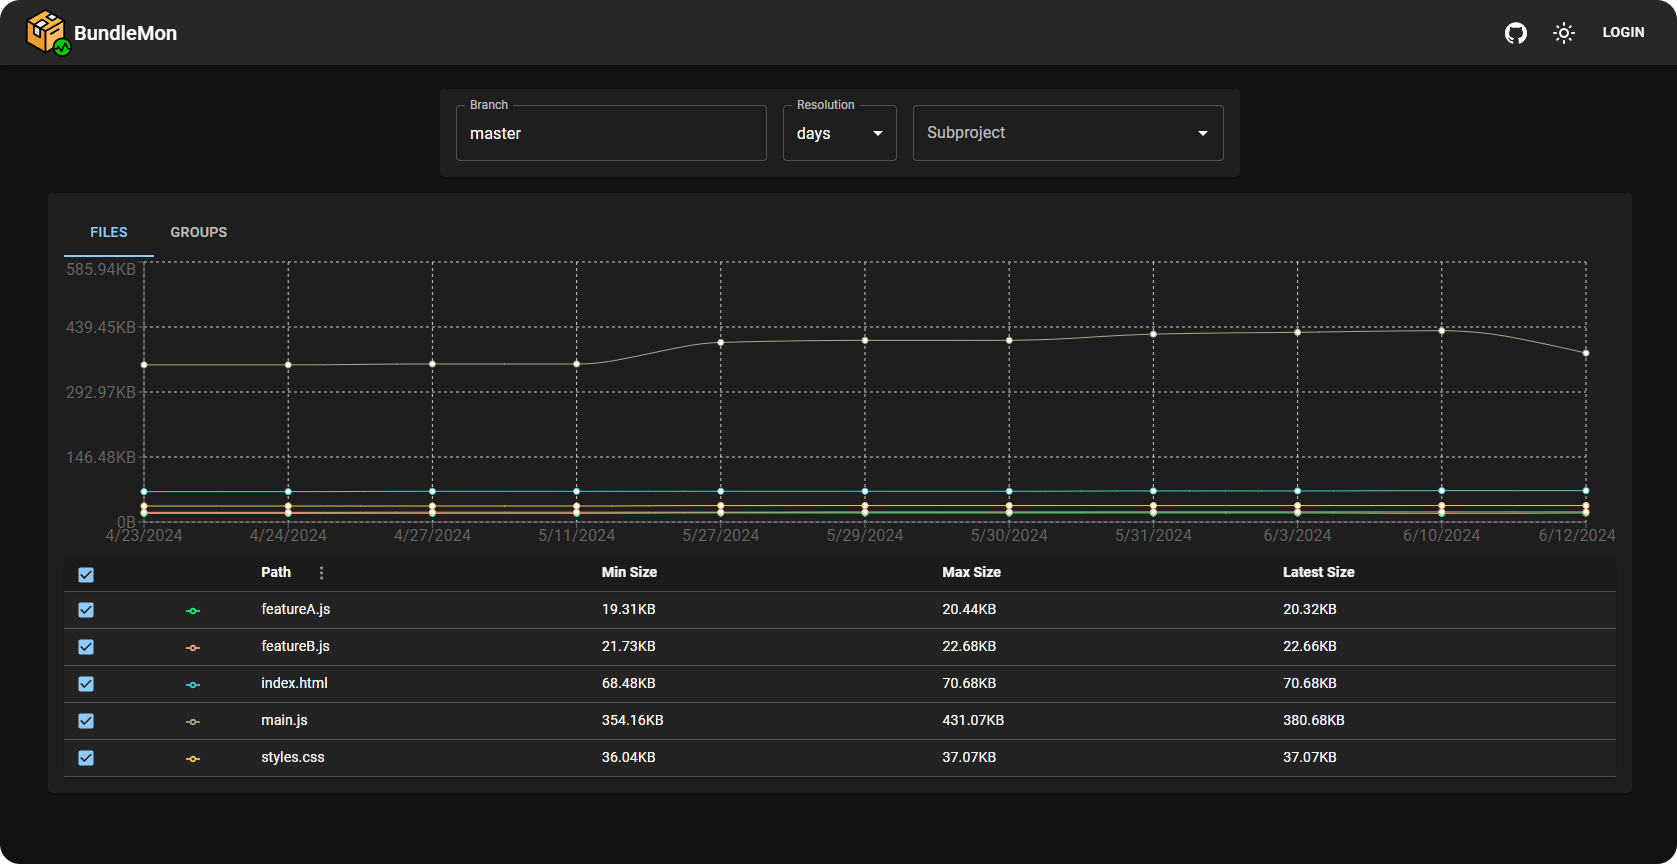Click the BundleMon title text
The width and height of the screenshot is (1677, 864).
pos(126,33)
